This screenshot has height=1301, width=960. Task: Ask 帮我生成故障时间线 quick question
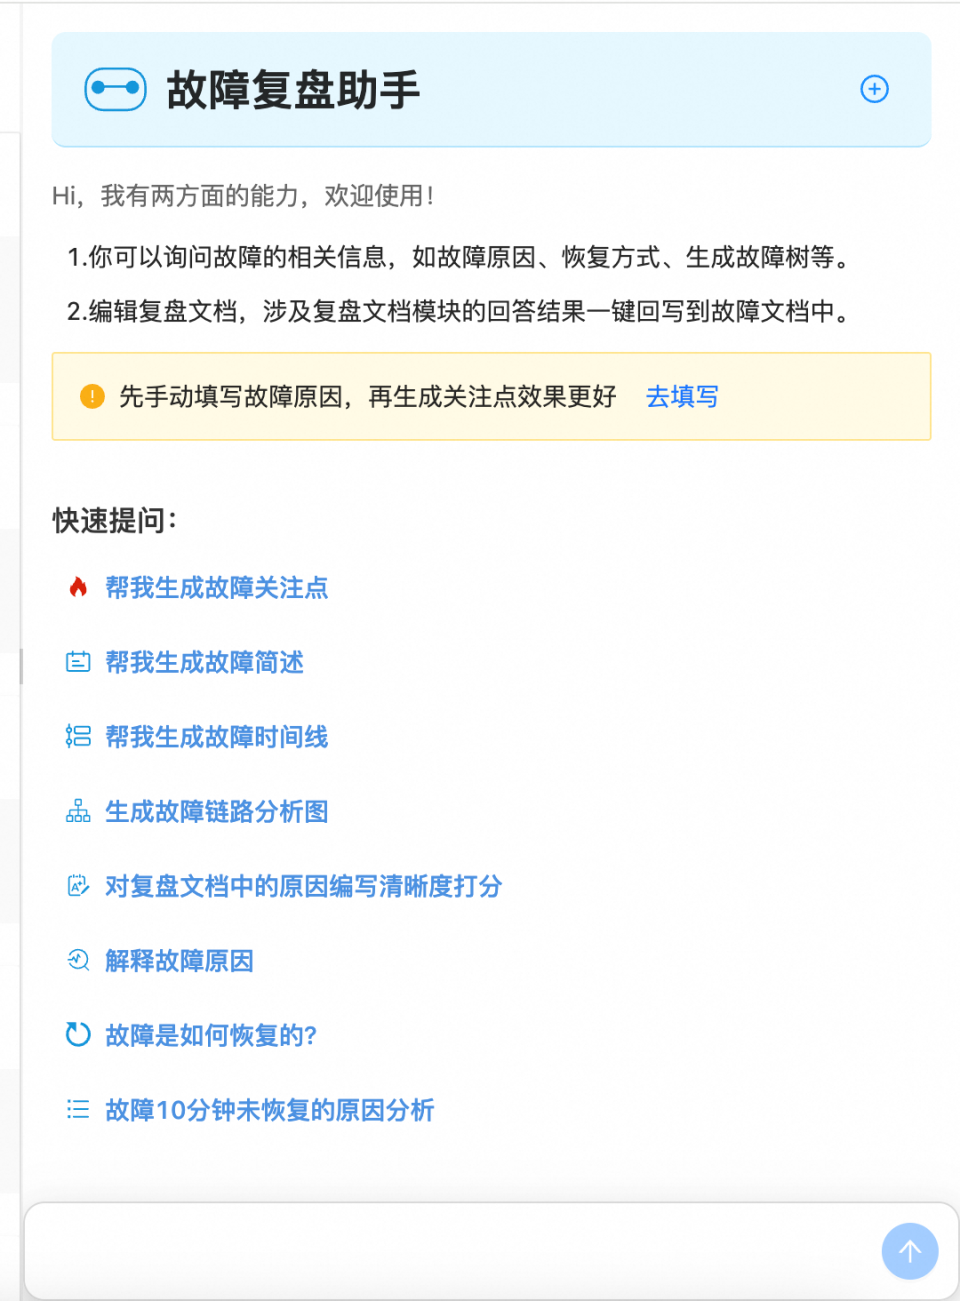click(x=216, y=737)
